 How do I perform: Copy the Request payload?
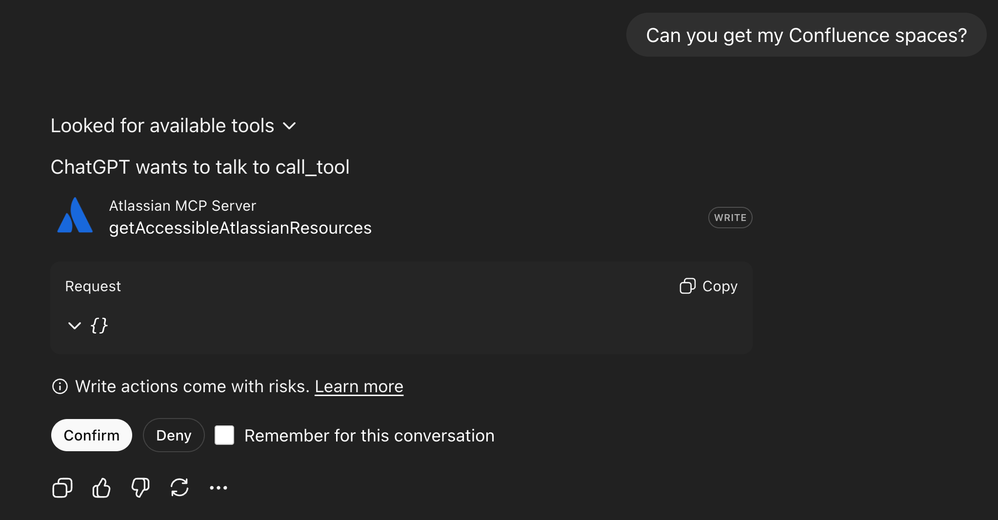(708, 286)
